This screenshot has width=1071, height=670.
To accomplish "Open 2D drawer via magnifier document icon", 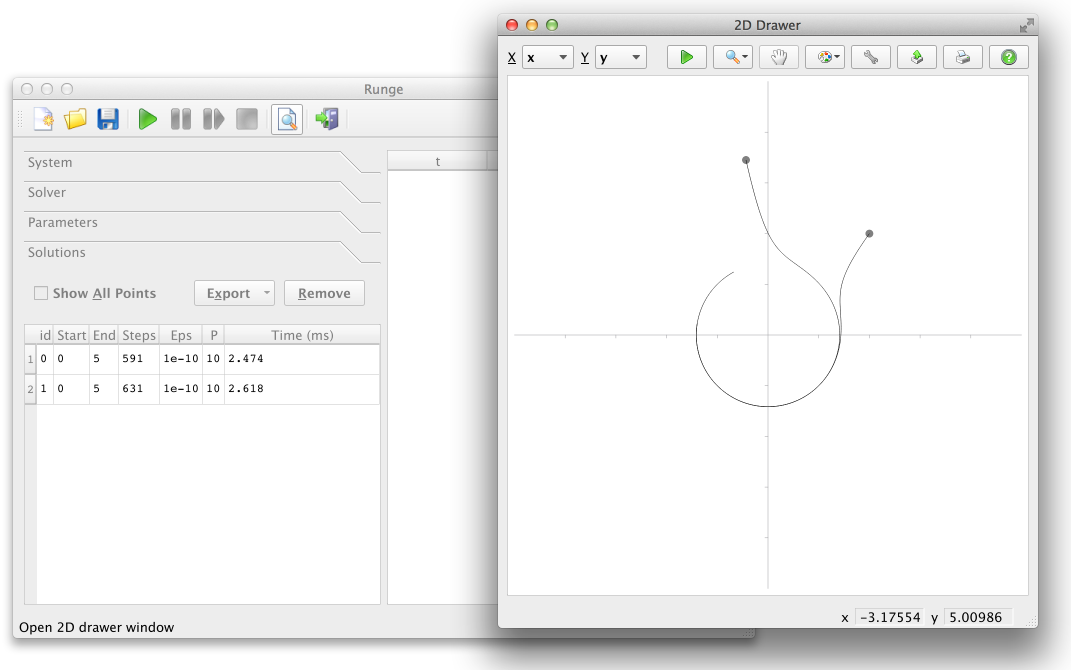I will [x=287, y=120].
